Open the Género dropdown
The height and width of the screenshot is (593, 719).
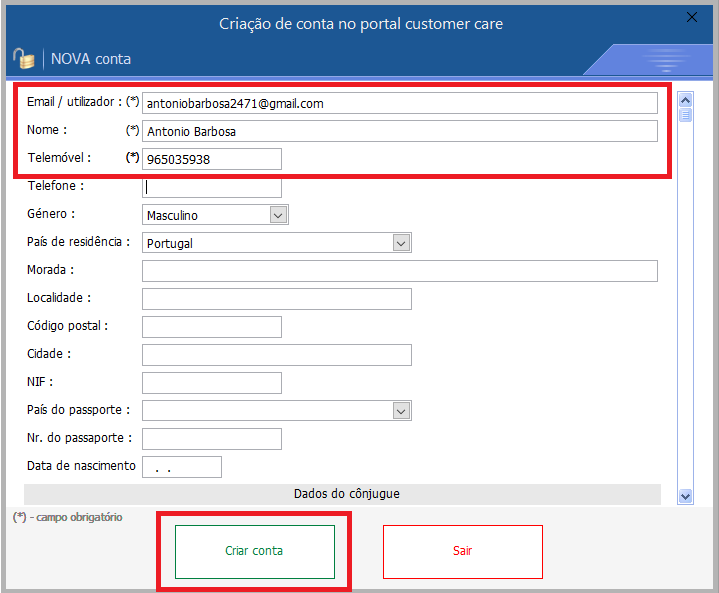click(x=279, y=215)
